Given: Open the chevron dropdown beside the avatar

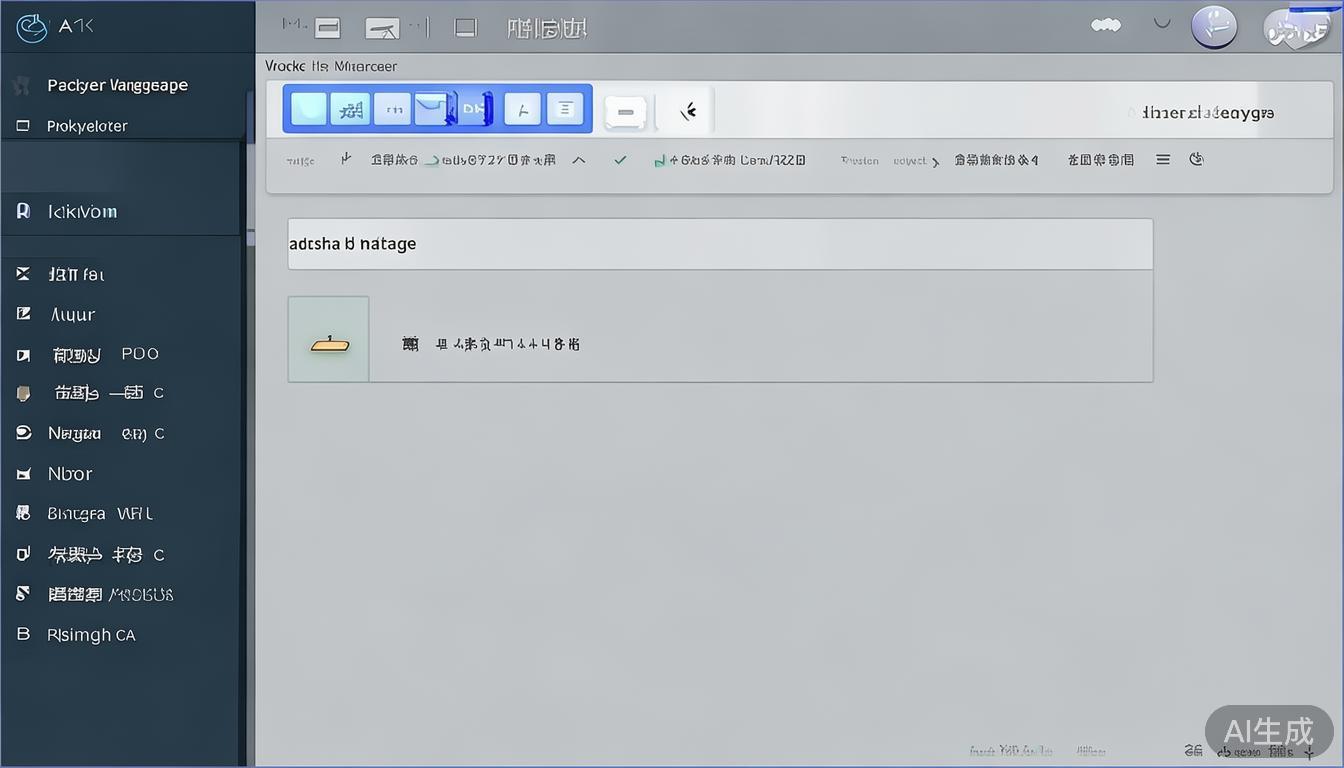Looking at the screenshot, I should [x=1162, y=23].
